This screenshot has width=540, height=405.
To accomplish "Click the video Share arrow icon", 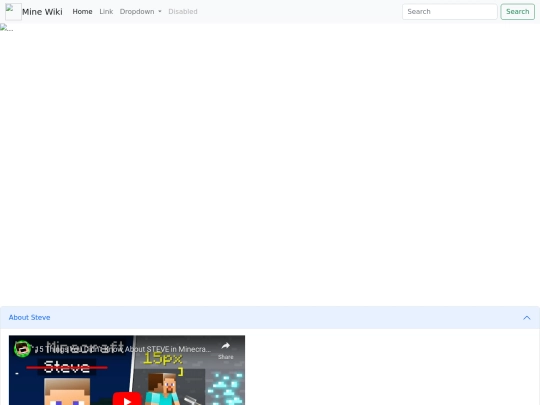I will [226, 346].
